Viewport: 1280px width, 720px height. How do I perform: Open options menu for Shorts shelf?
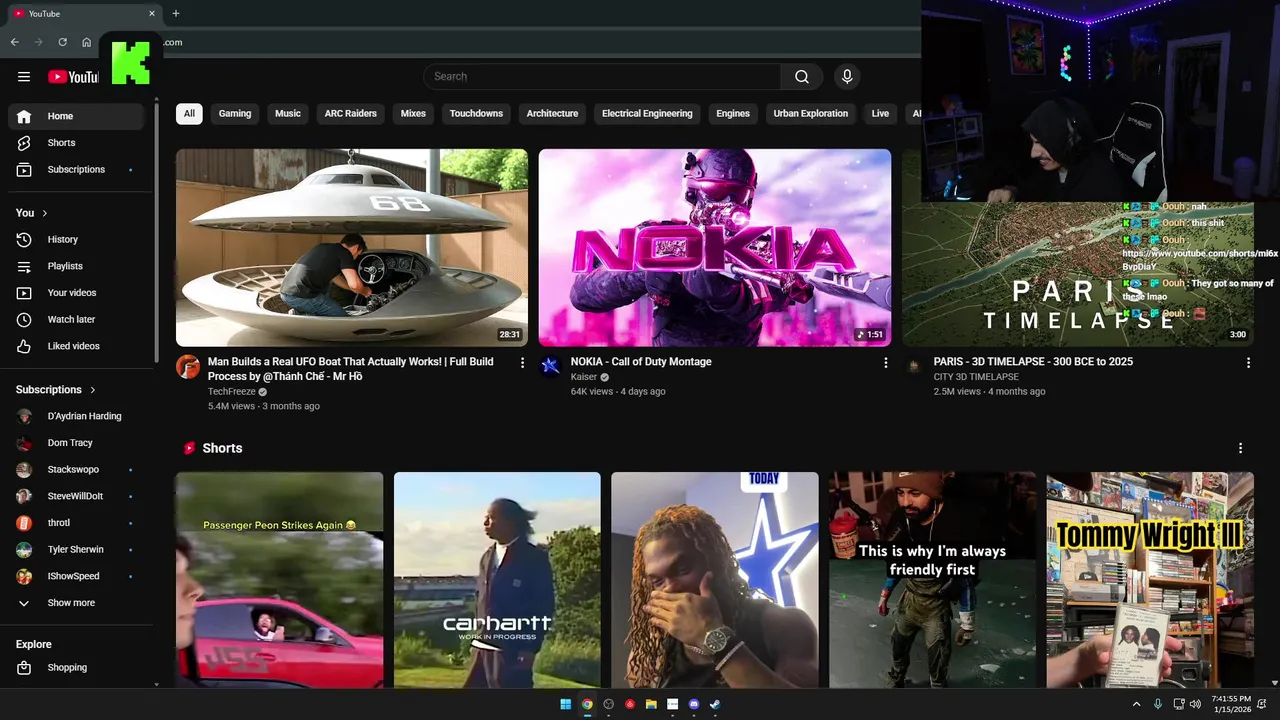pos(1241,449)
